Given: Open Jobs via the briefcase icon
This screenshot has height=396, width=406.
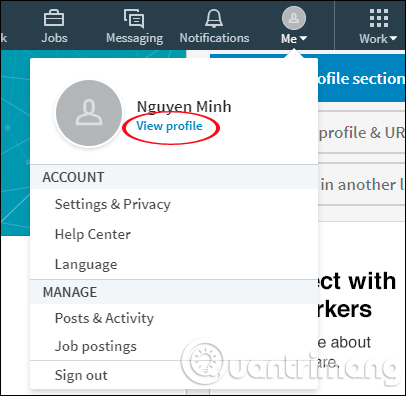Looking at the screenshot, I should [54, 18].
